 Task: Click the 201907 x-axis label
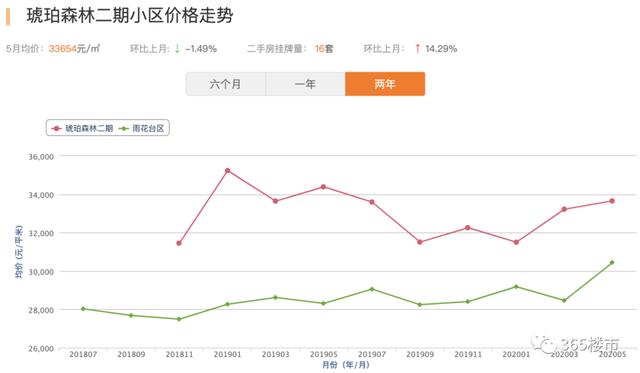372,354
